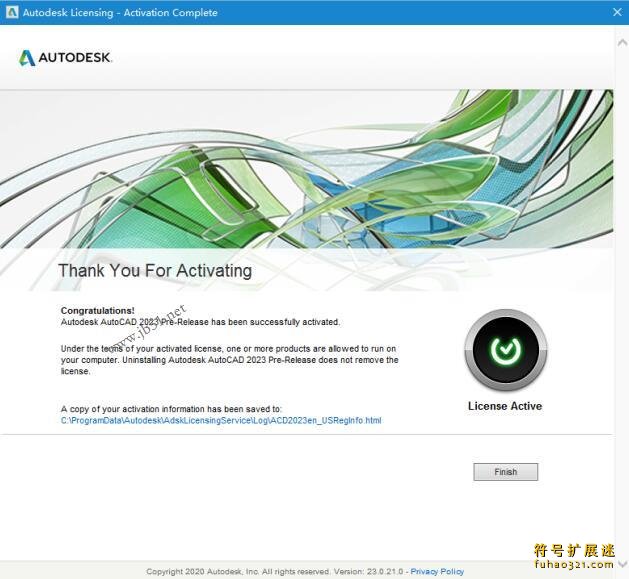Screen dimensions: 629x579
Task: Close the Autodesk Licensing window
Action: click(x=617, y=12)
